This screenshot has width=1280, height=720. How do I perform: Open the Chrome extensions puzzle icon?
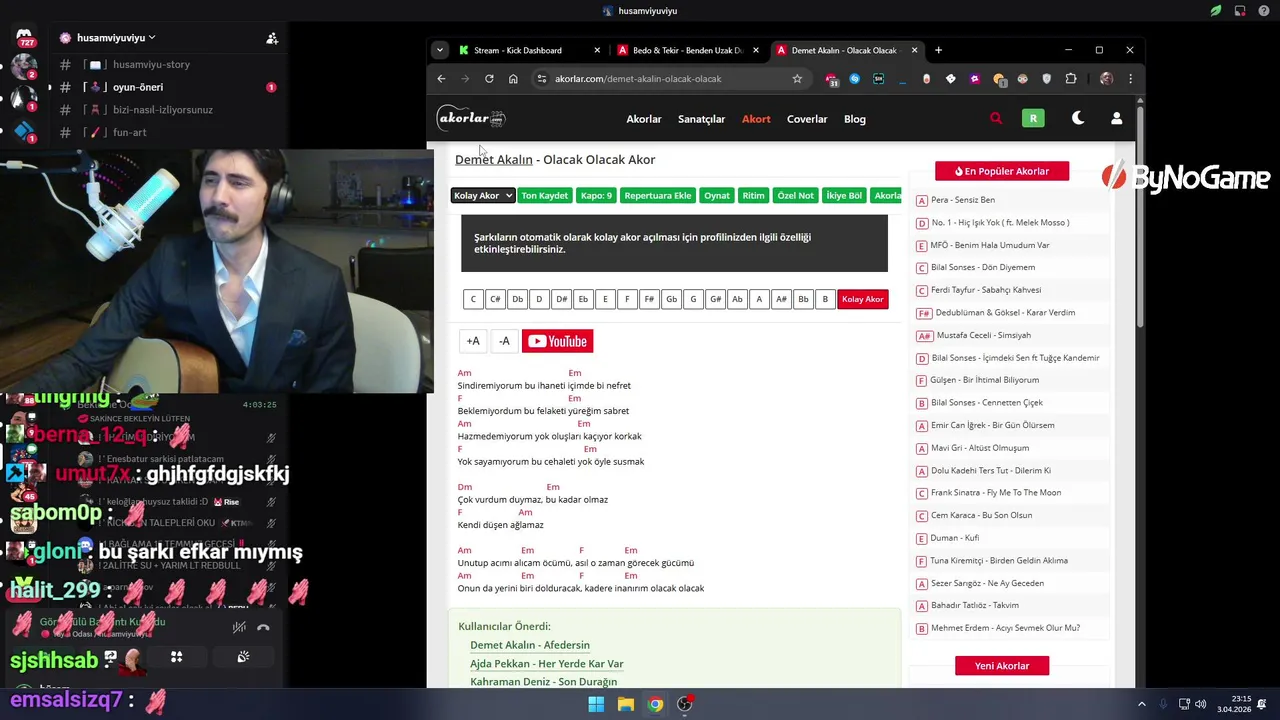coord(1071,79)
